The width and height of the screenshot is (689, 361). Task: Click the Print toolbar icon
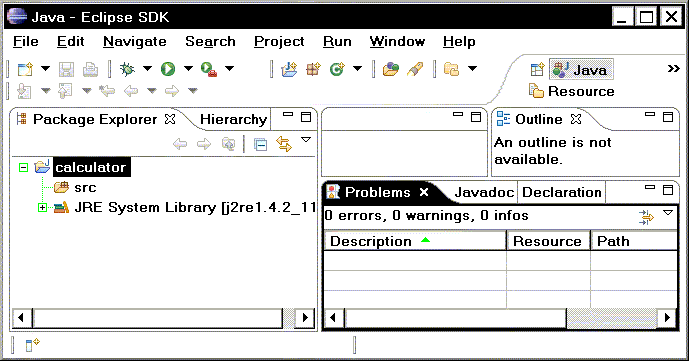point(90,69)
